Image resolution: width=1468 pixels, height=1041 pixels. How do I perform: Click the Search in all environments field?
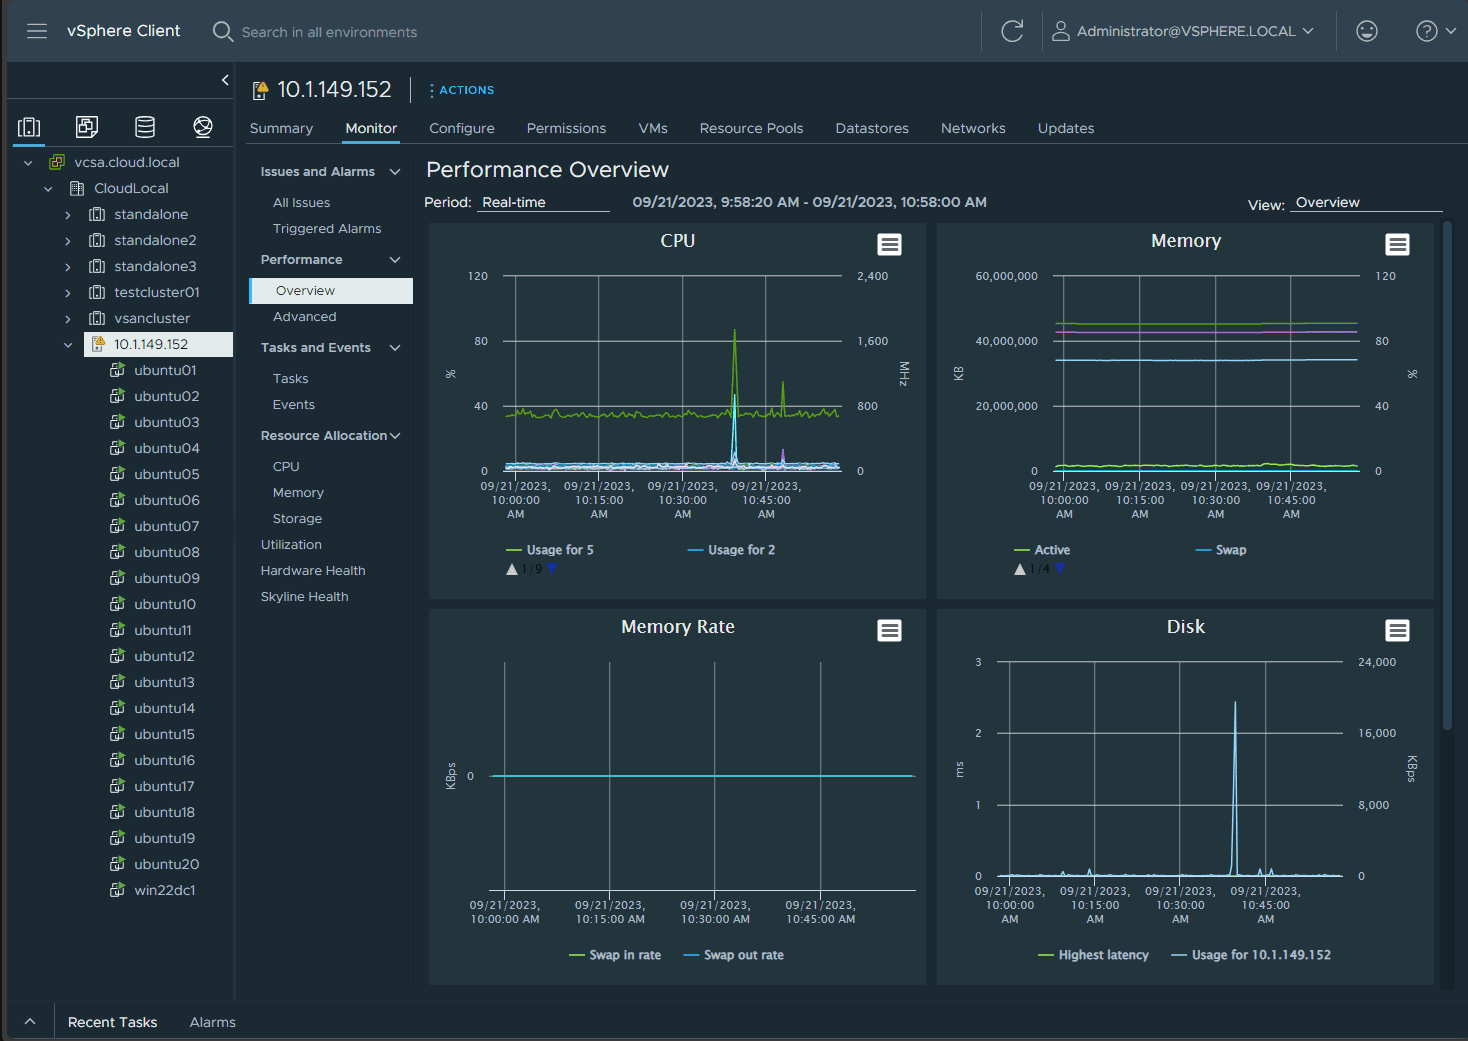[x=329, y=32]
